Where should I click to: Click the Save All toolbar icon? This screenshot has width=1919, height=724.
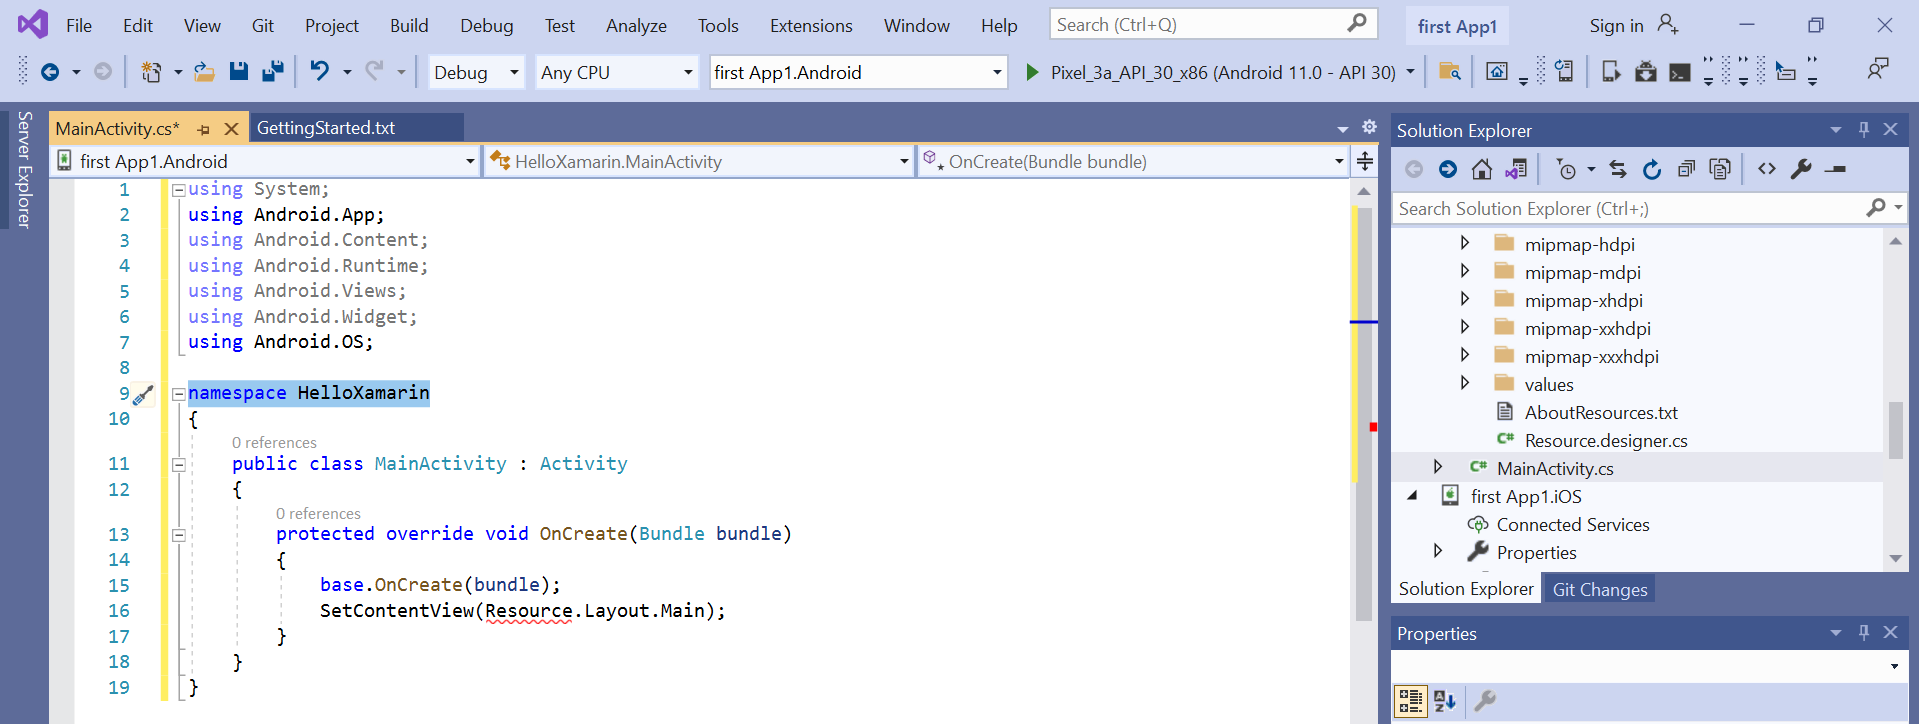coord(272,71)
